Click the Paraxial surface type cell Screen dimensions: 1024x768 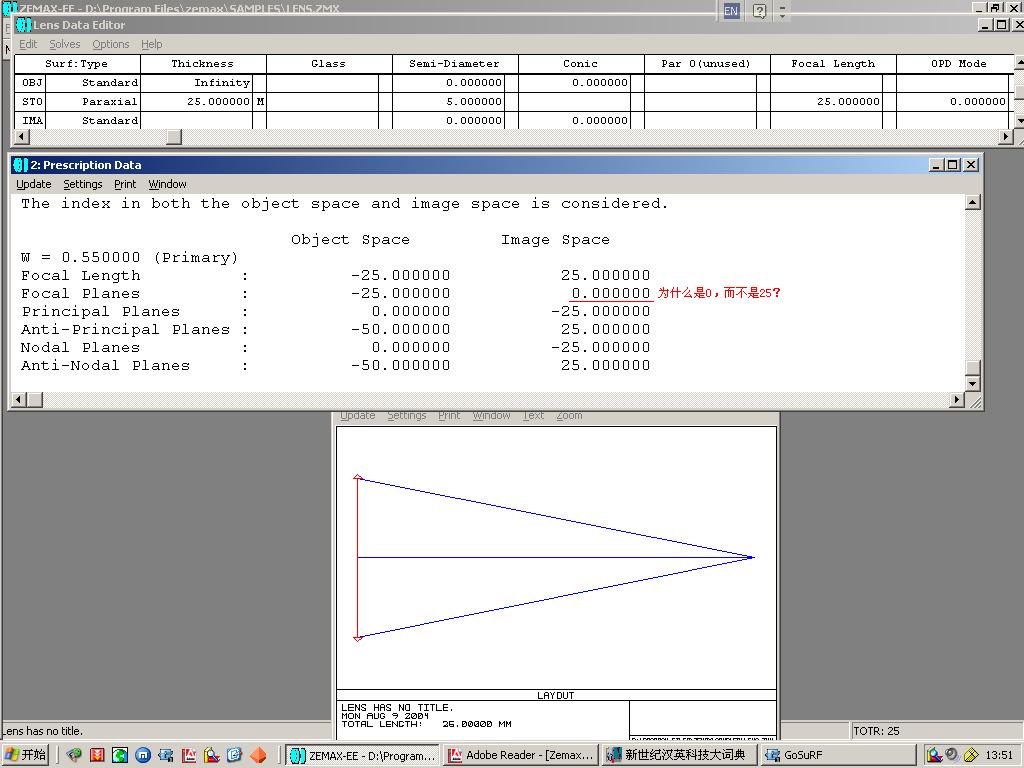pos(93,101)
